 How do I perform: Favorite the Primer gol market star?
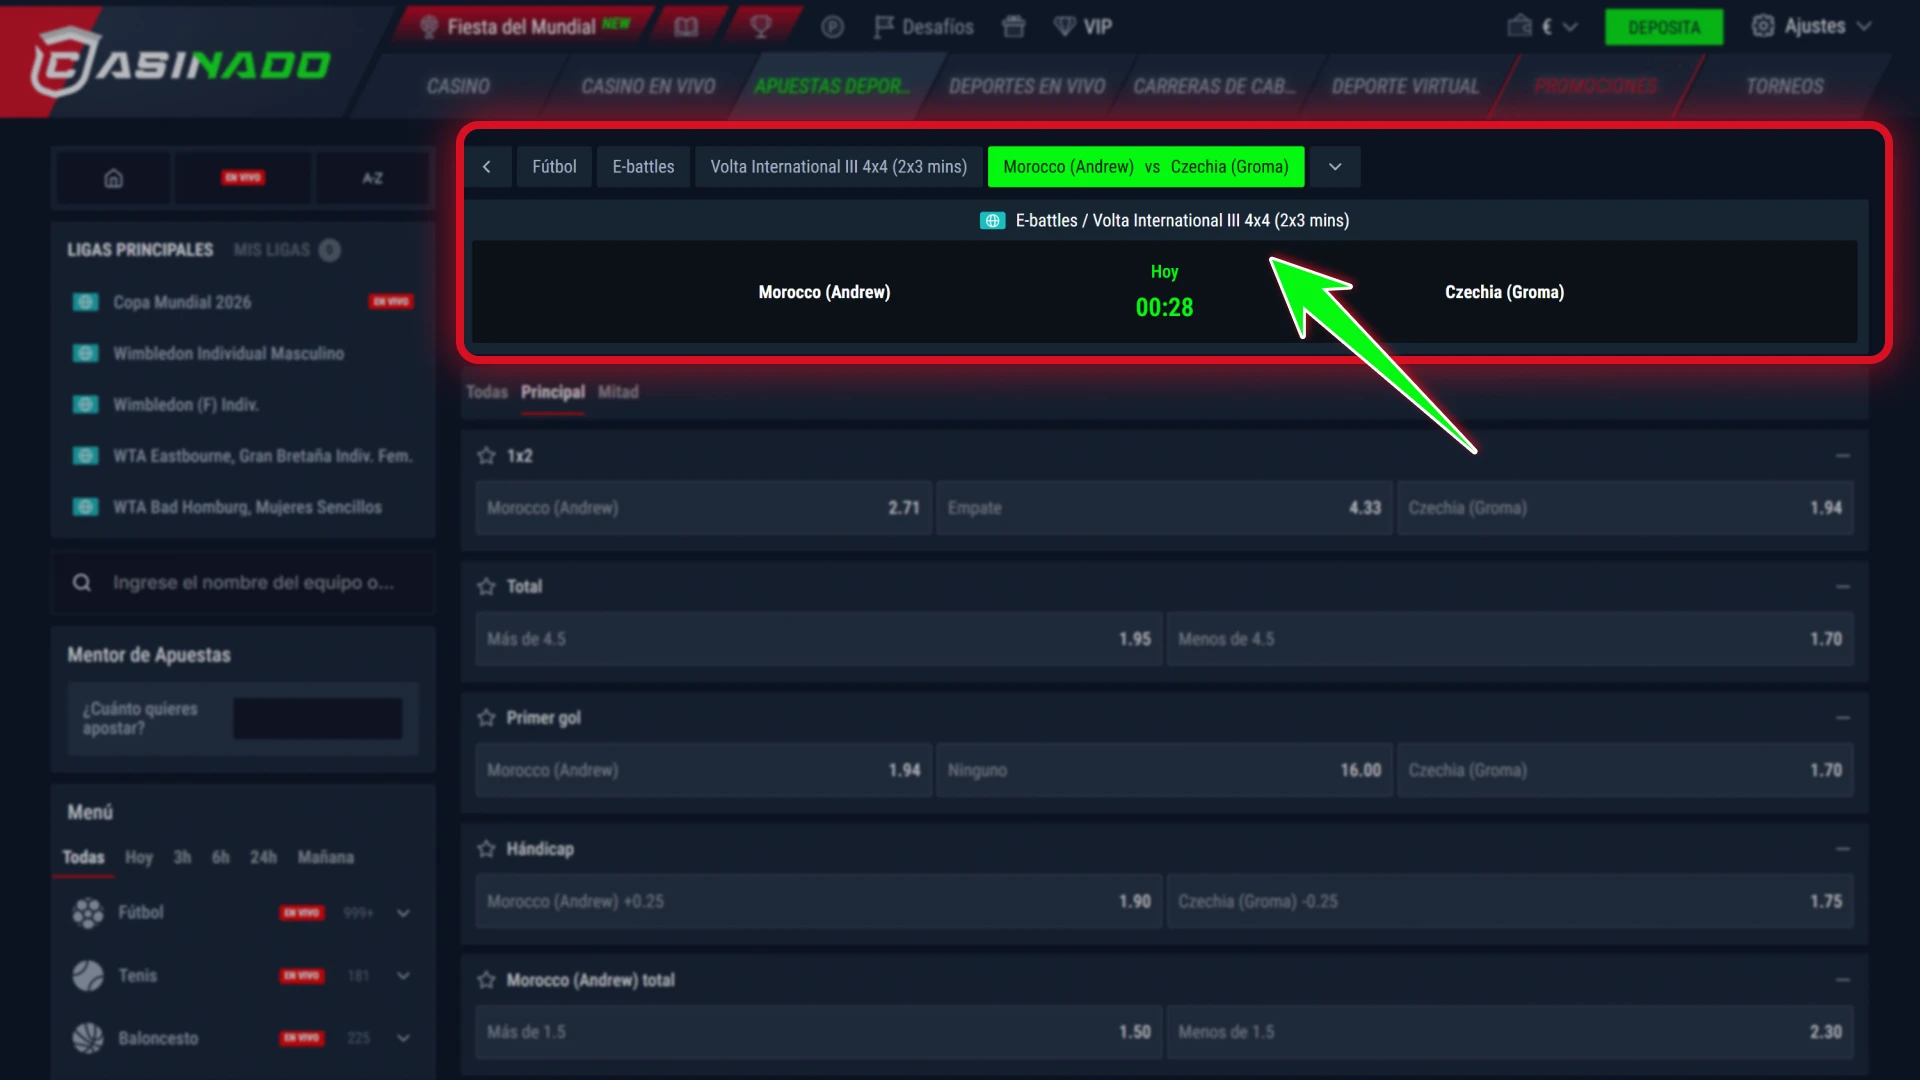pos(487,718)
